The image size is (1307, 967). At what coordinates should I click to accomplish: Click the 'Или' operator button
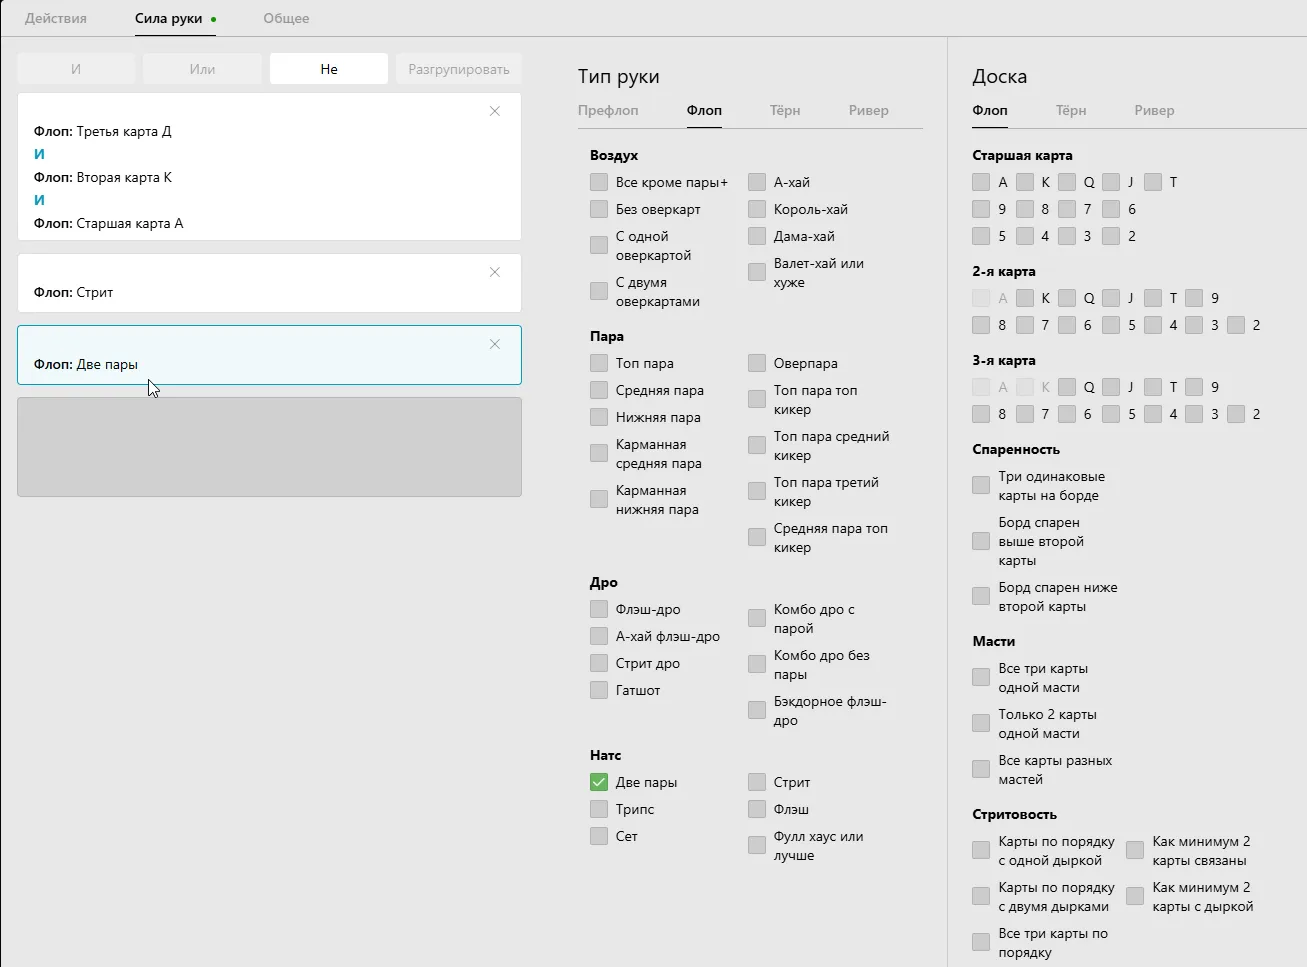coord(202,69)
